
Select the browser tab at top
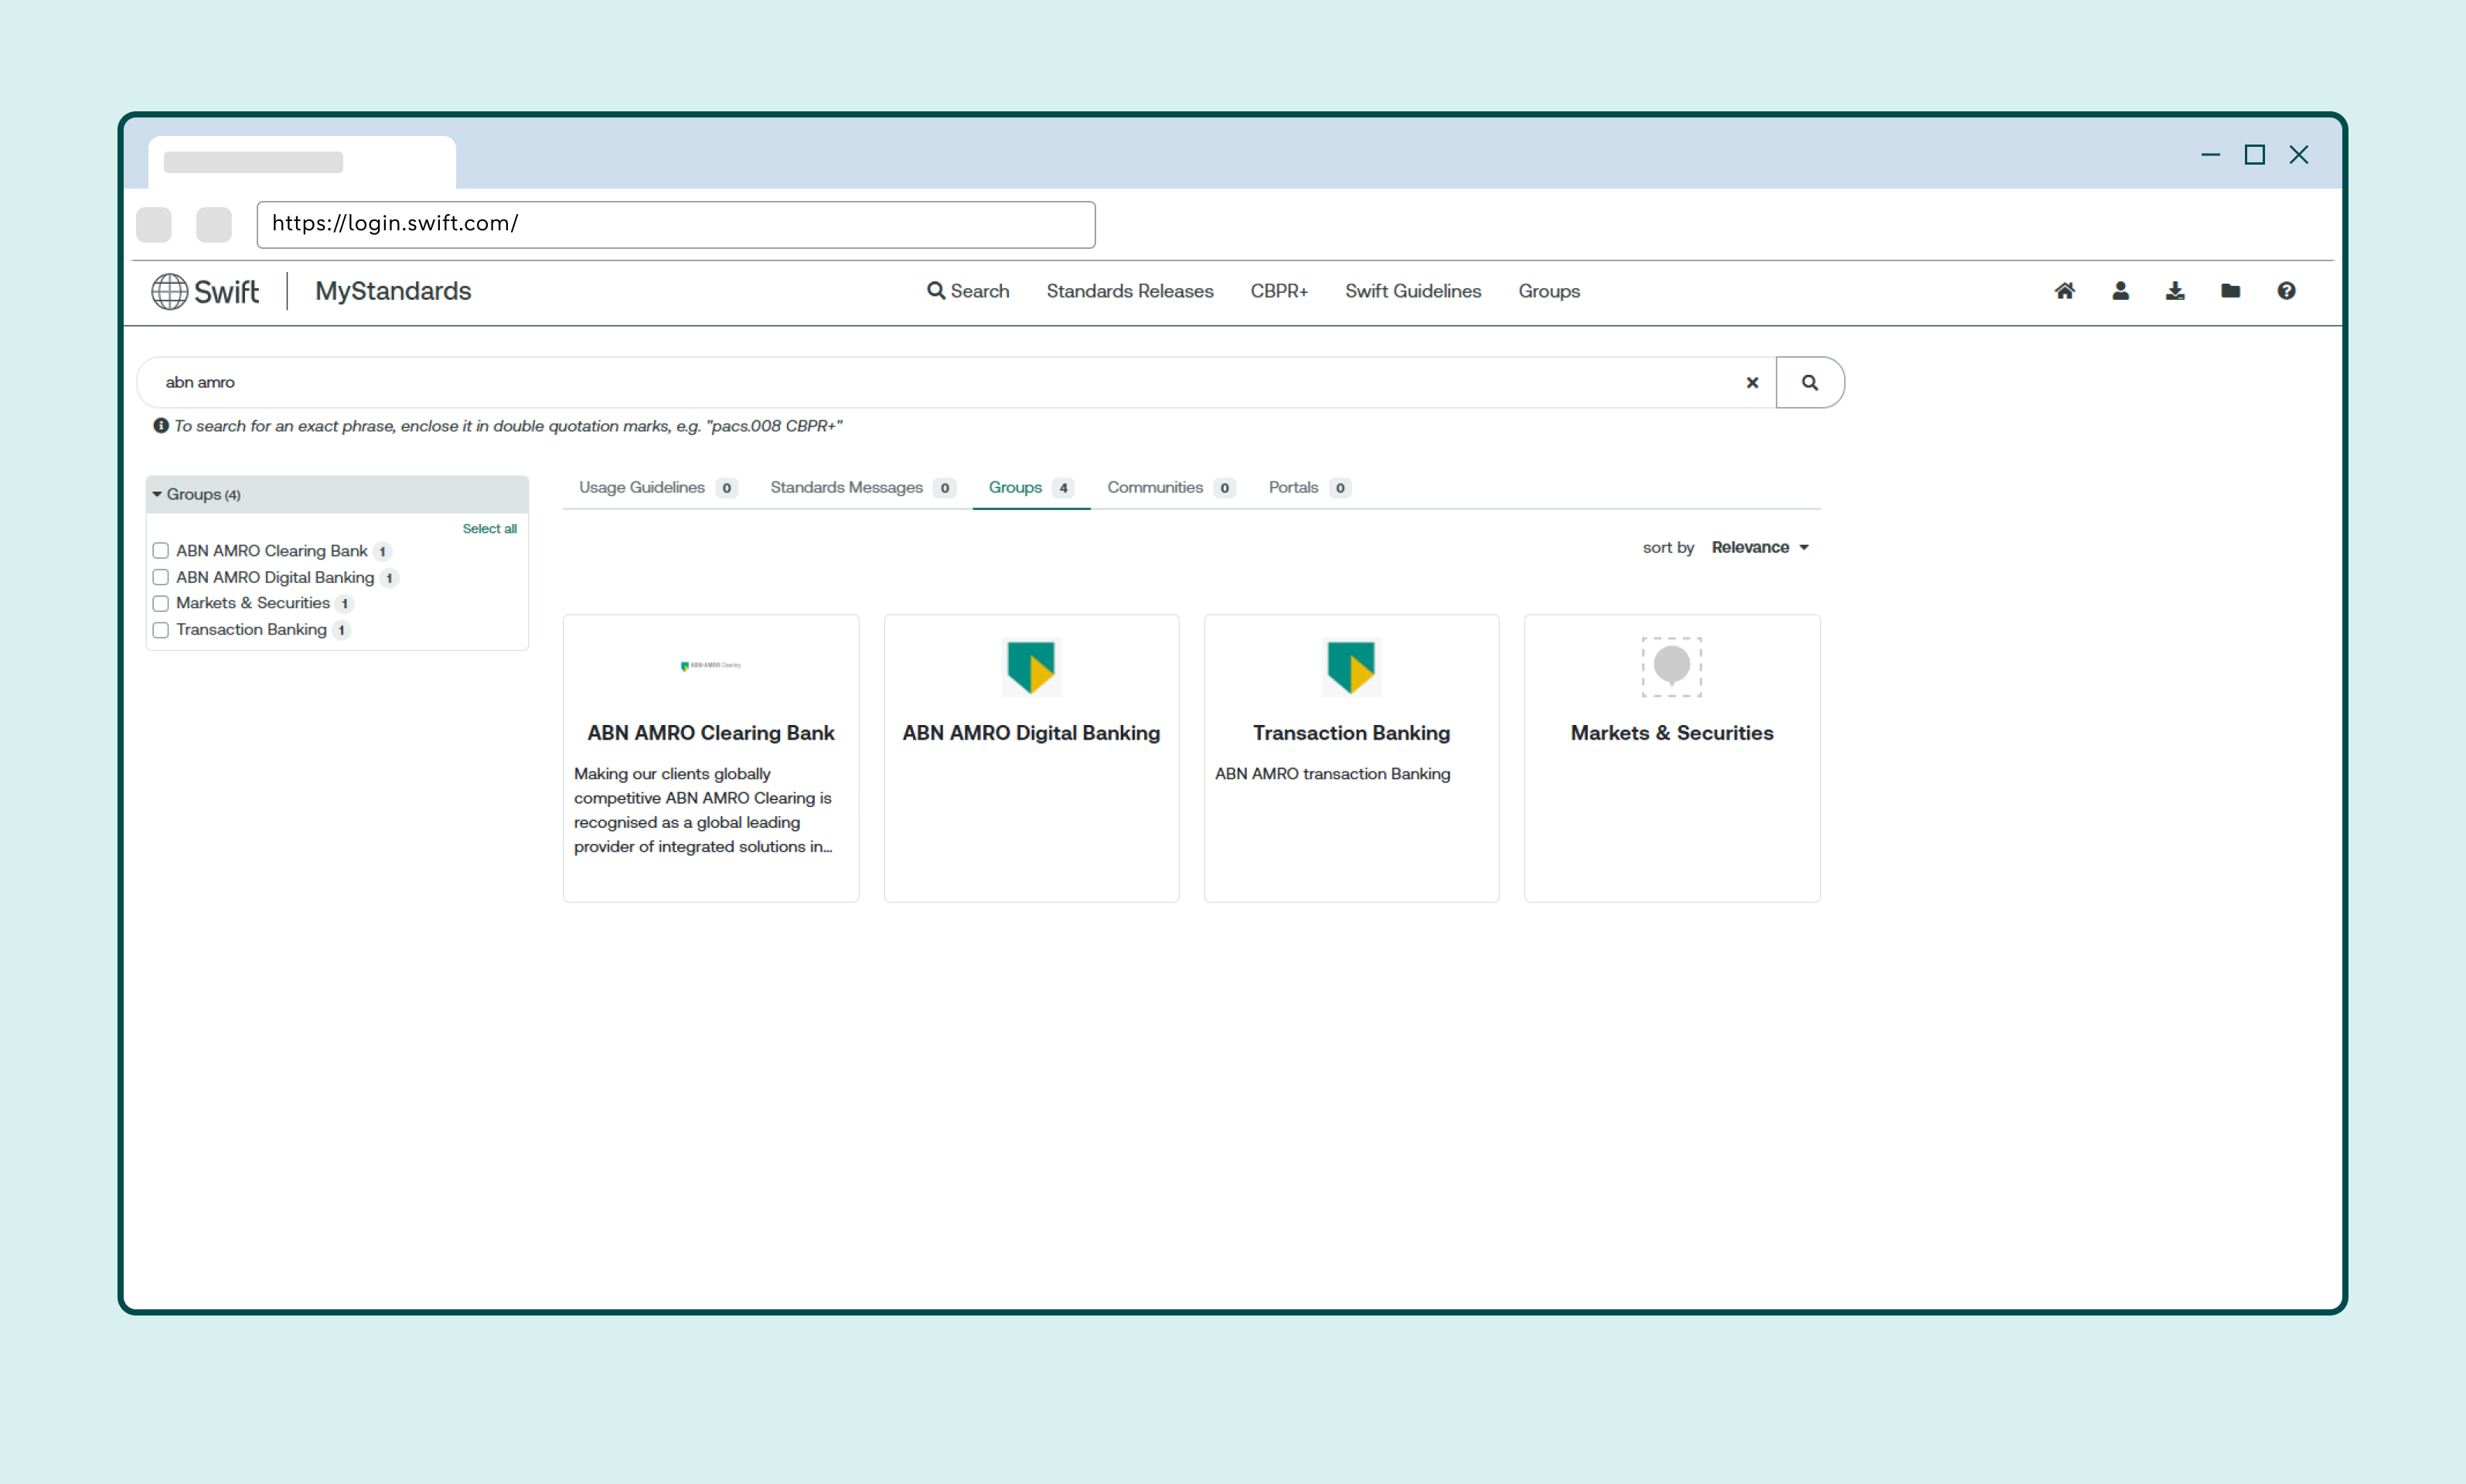(302, 162)
